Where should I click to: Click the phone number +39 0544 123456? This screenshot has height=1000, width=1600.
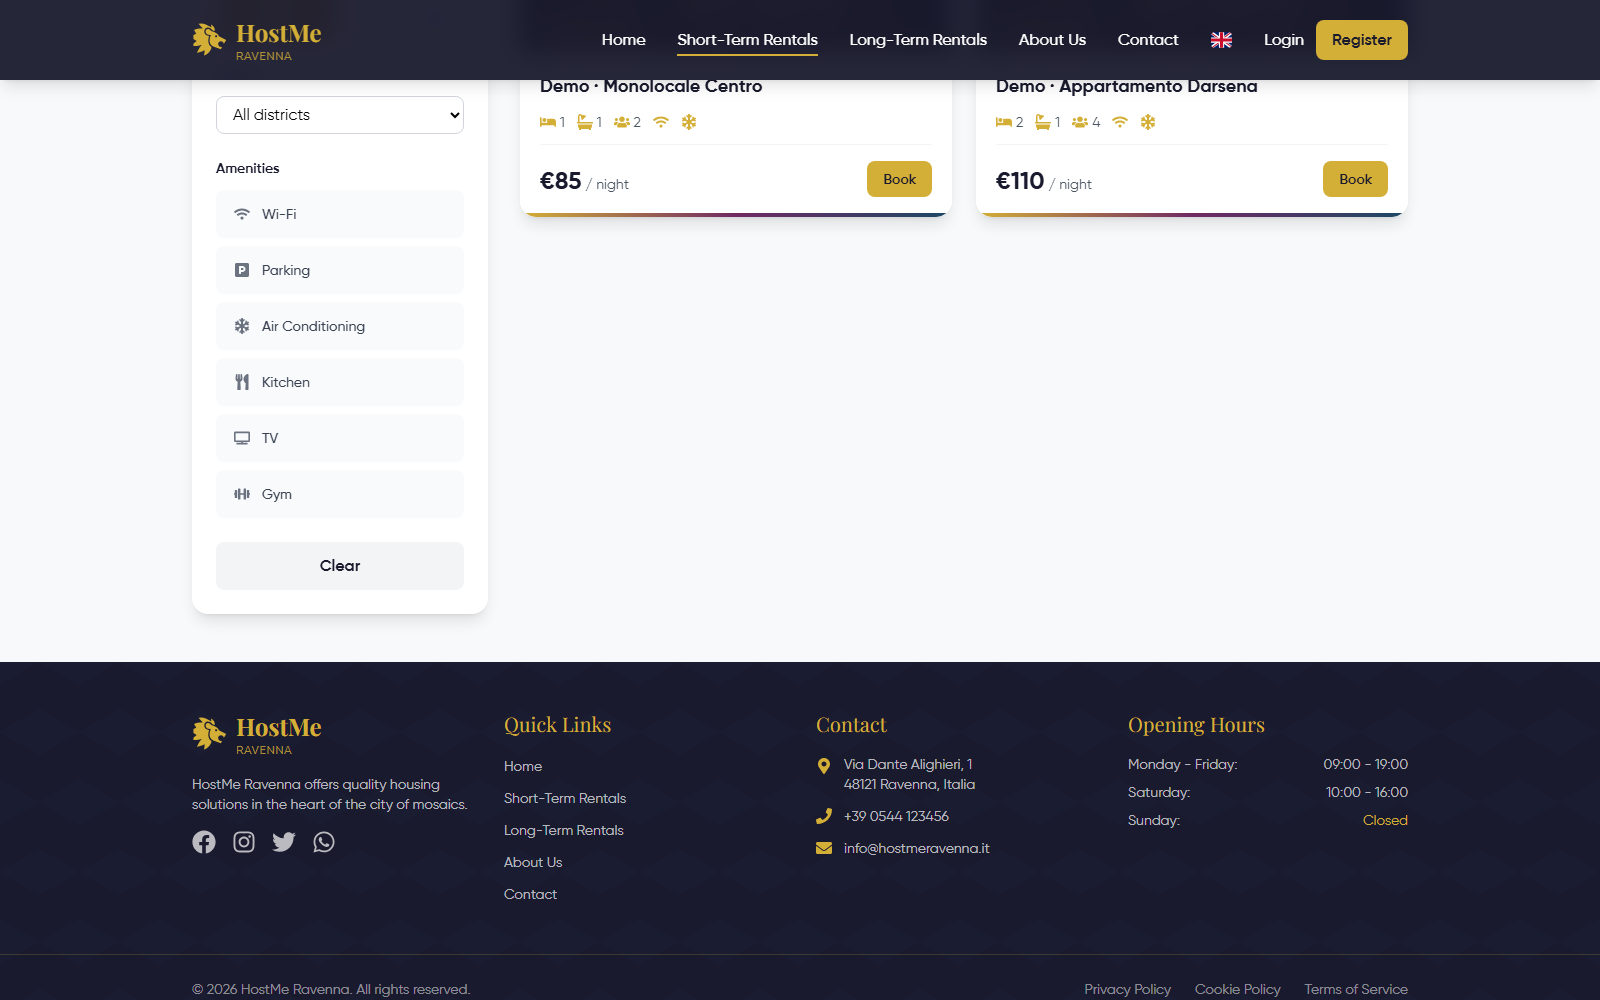tap(896, 816)
